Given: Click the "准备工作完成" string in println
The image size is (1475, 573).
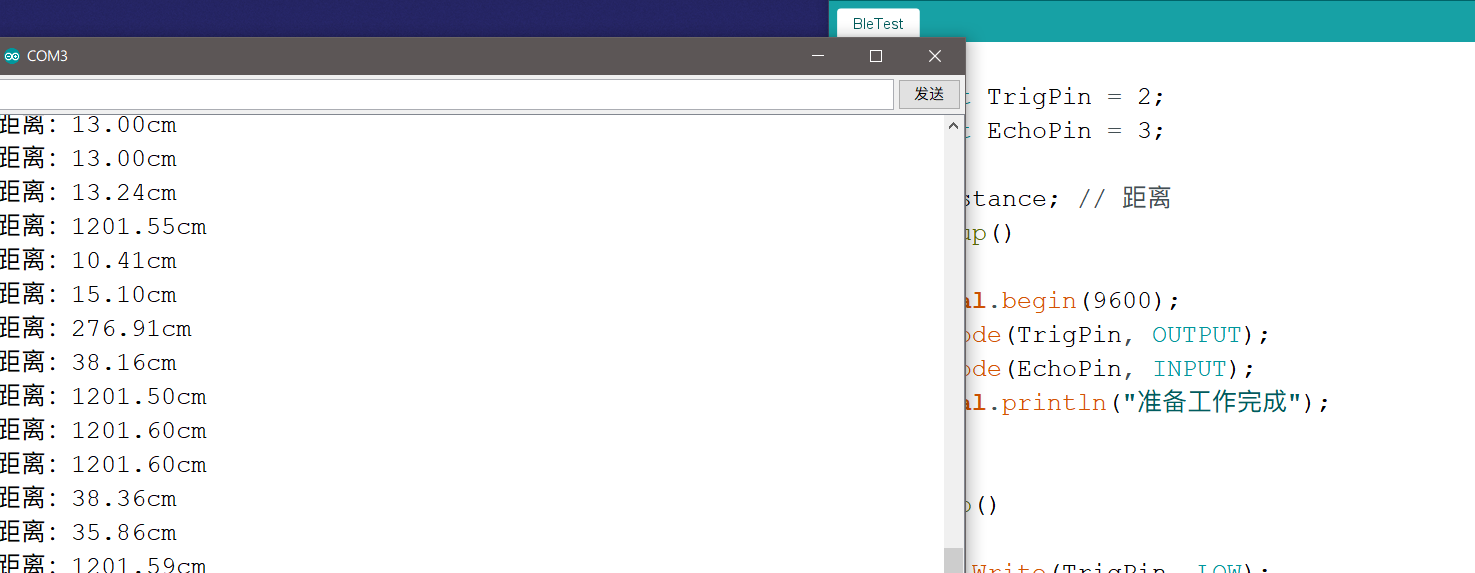Looking at the screenshot, I should tap(1211, 403).
